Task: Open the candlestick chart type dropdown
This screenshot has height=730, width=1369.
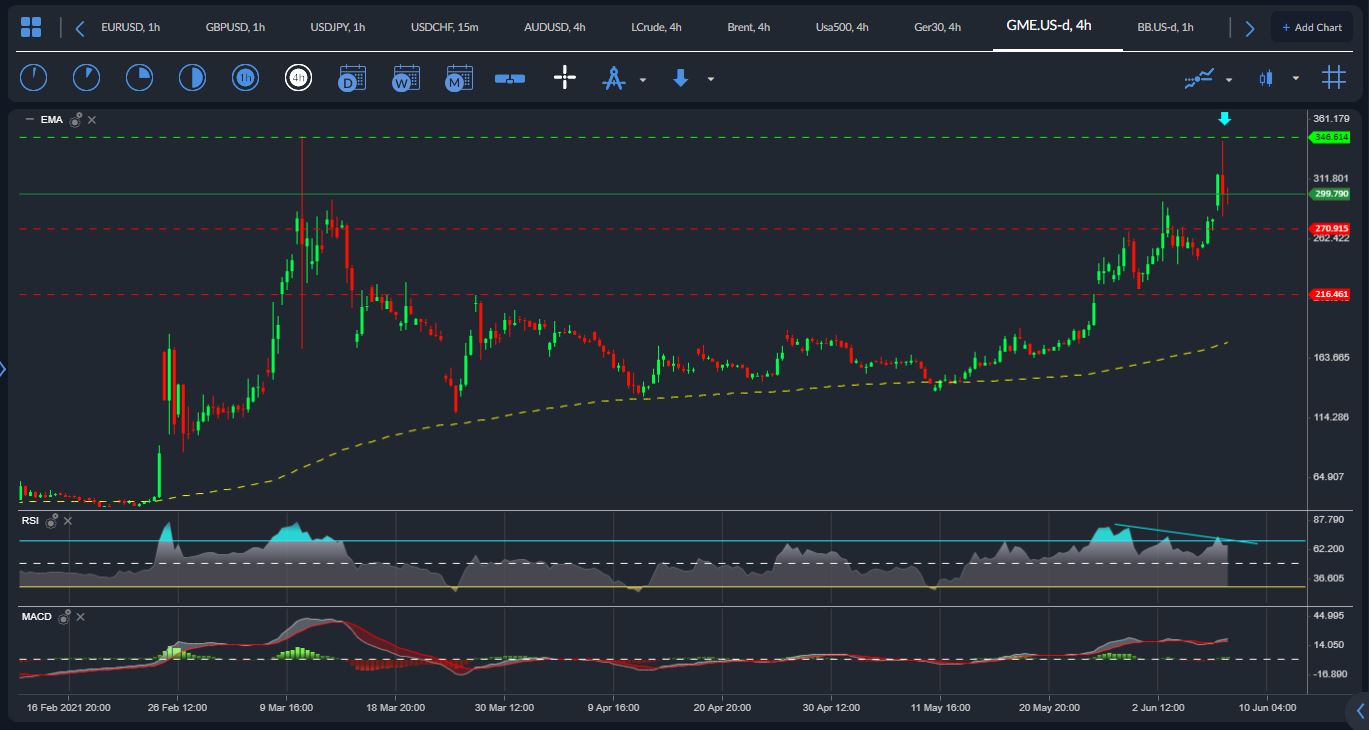Action: pos(1296,78)
